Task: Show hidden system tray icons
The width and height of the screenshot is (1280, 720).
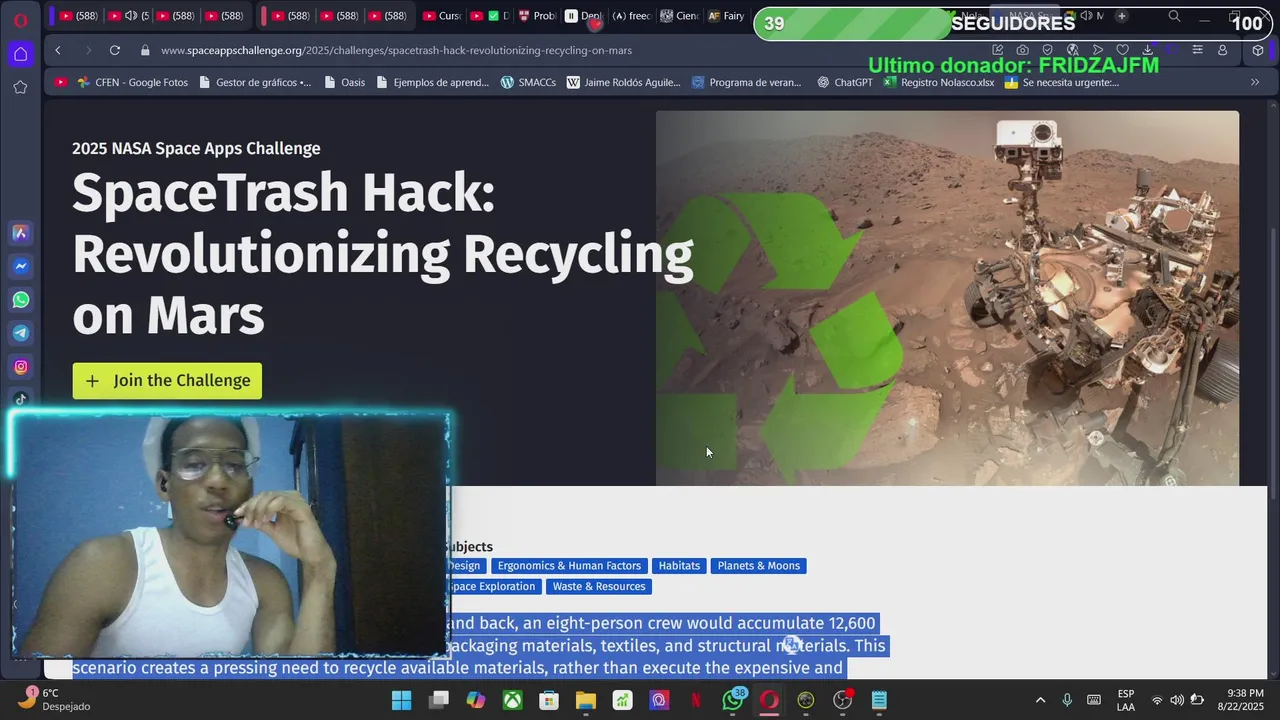Action: coord(1040,700)
